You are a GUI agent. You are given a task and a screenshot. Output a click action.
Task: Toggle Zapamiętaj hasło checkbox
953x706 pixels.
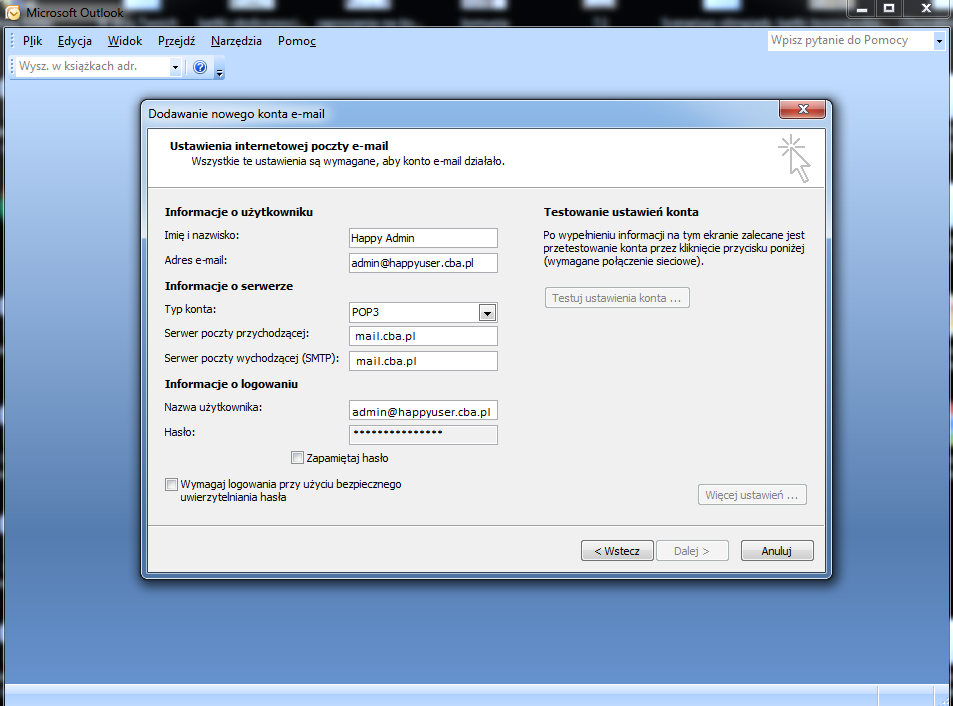pyautogui.click(x=297, y=458)
